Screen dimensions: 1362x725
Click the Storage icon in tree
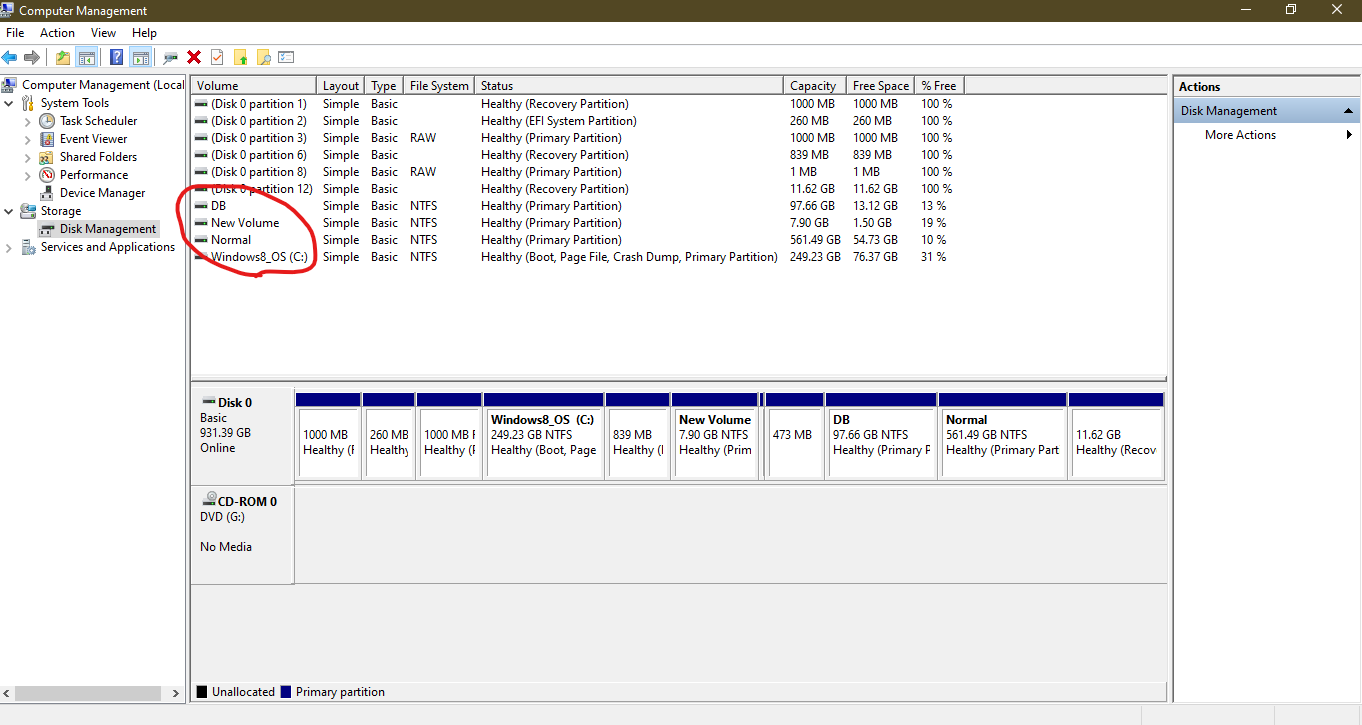pos(28,211)
